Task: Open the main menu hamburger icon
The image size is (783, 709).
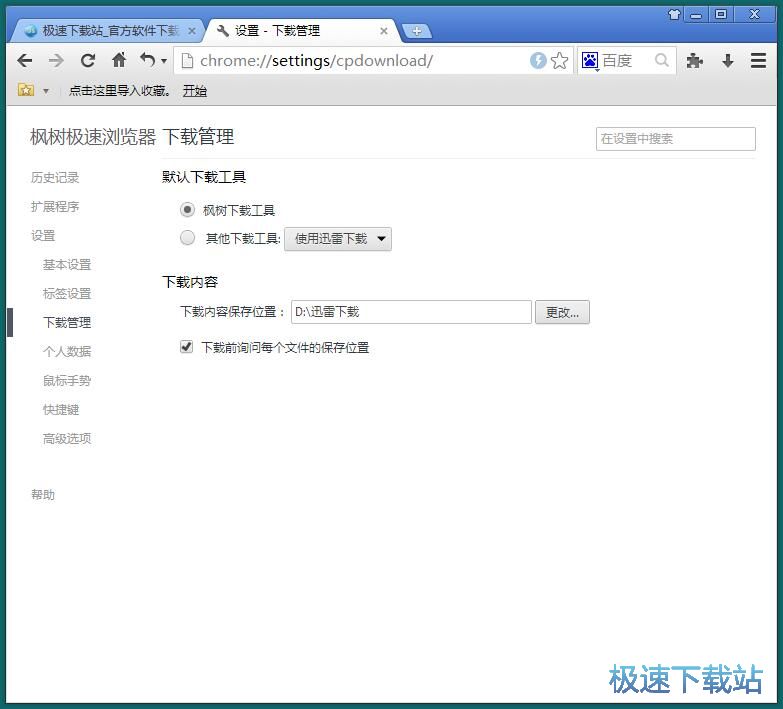Action: click(758, 61)
